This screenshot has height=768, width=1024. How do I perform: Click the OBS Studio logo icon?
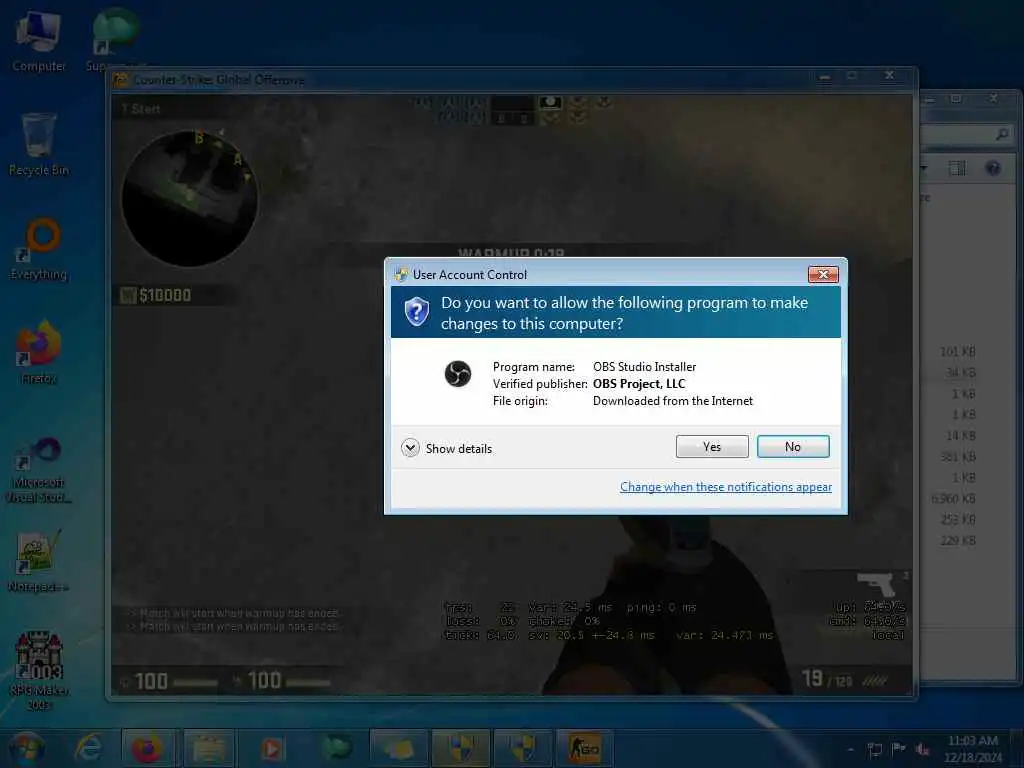(x=458, y=374)
